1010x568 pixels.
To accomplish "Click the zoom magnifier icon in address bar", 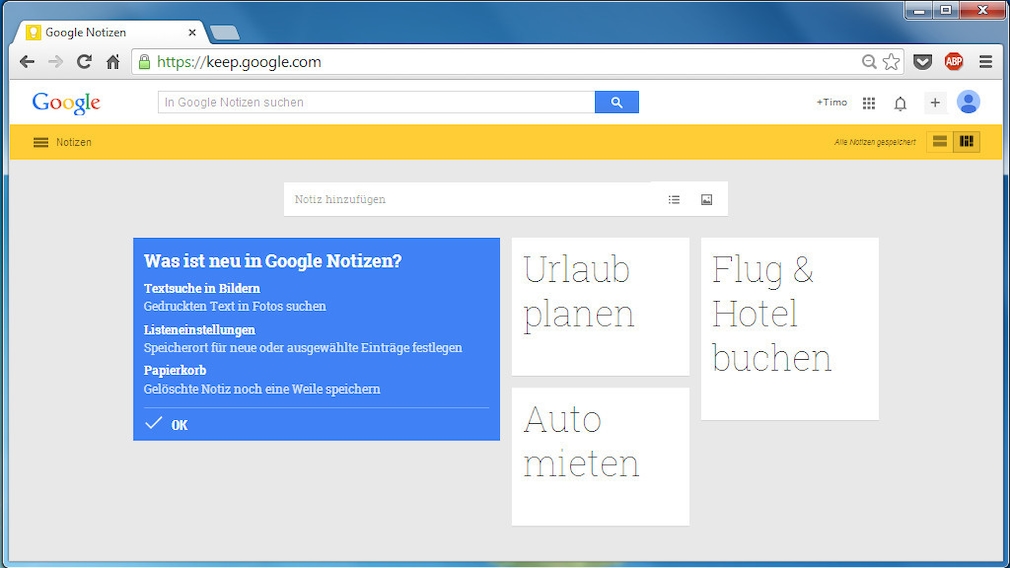I will coord(869,62).
